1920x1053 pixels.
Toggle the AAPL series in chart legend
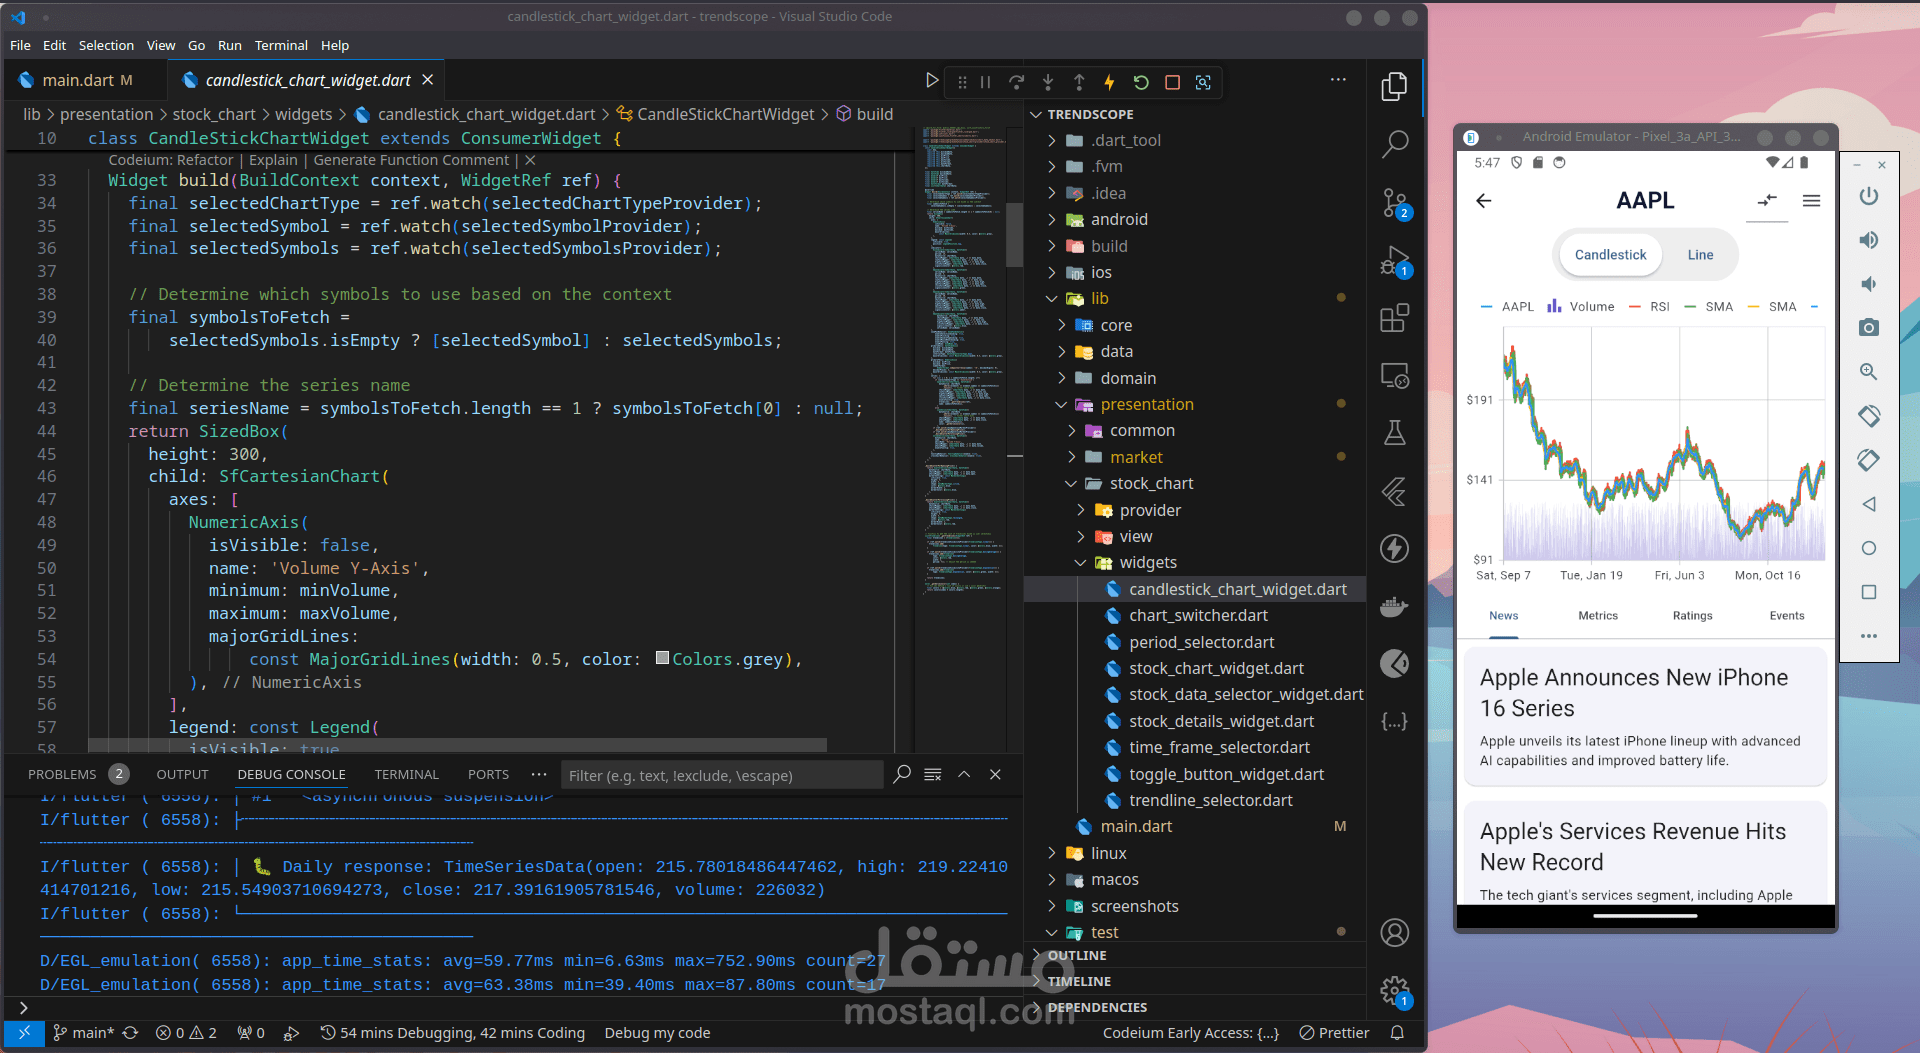coord(1507,307)
